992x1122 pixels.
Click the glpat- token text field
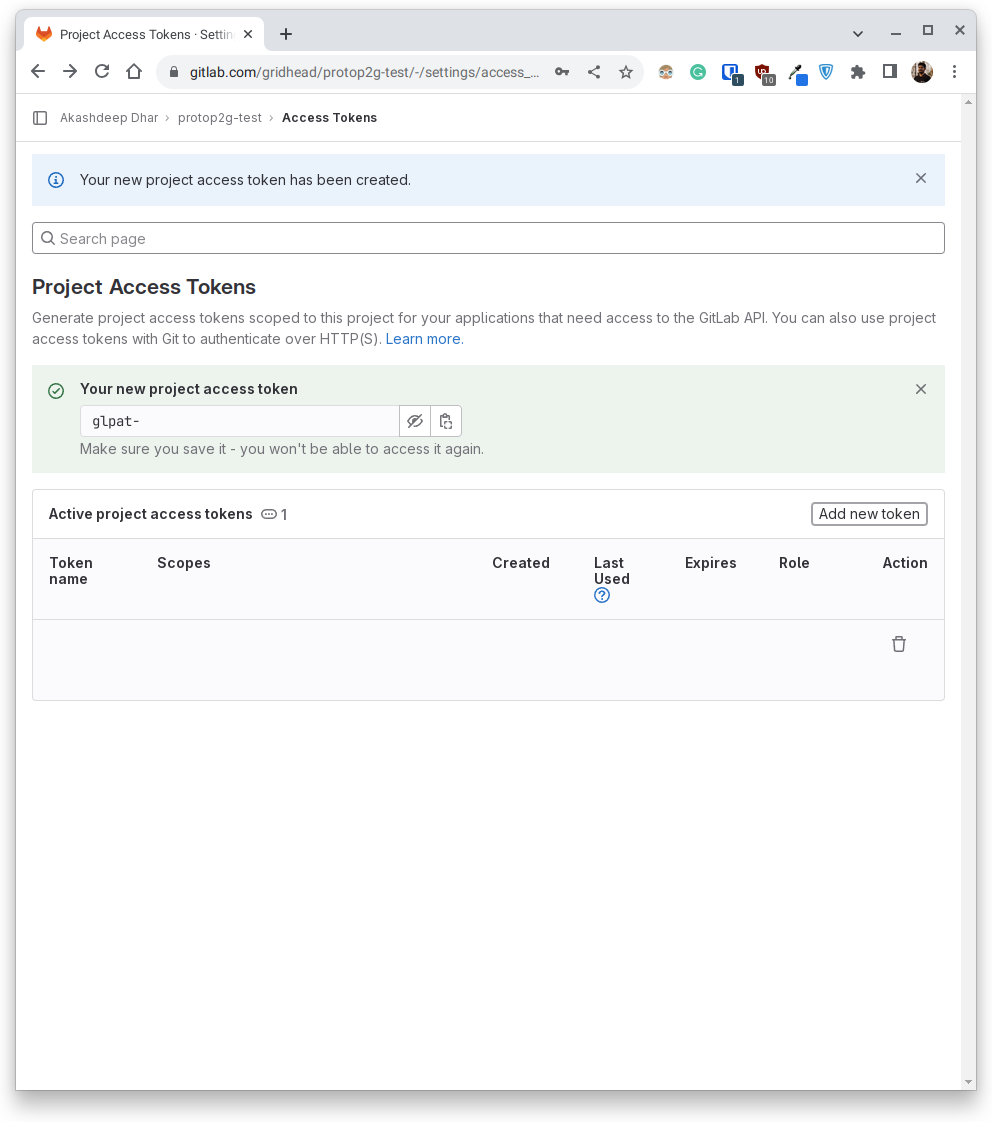coord(240,421)
